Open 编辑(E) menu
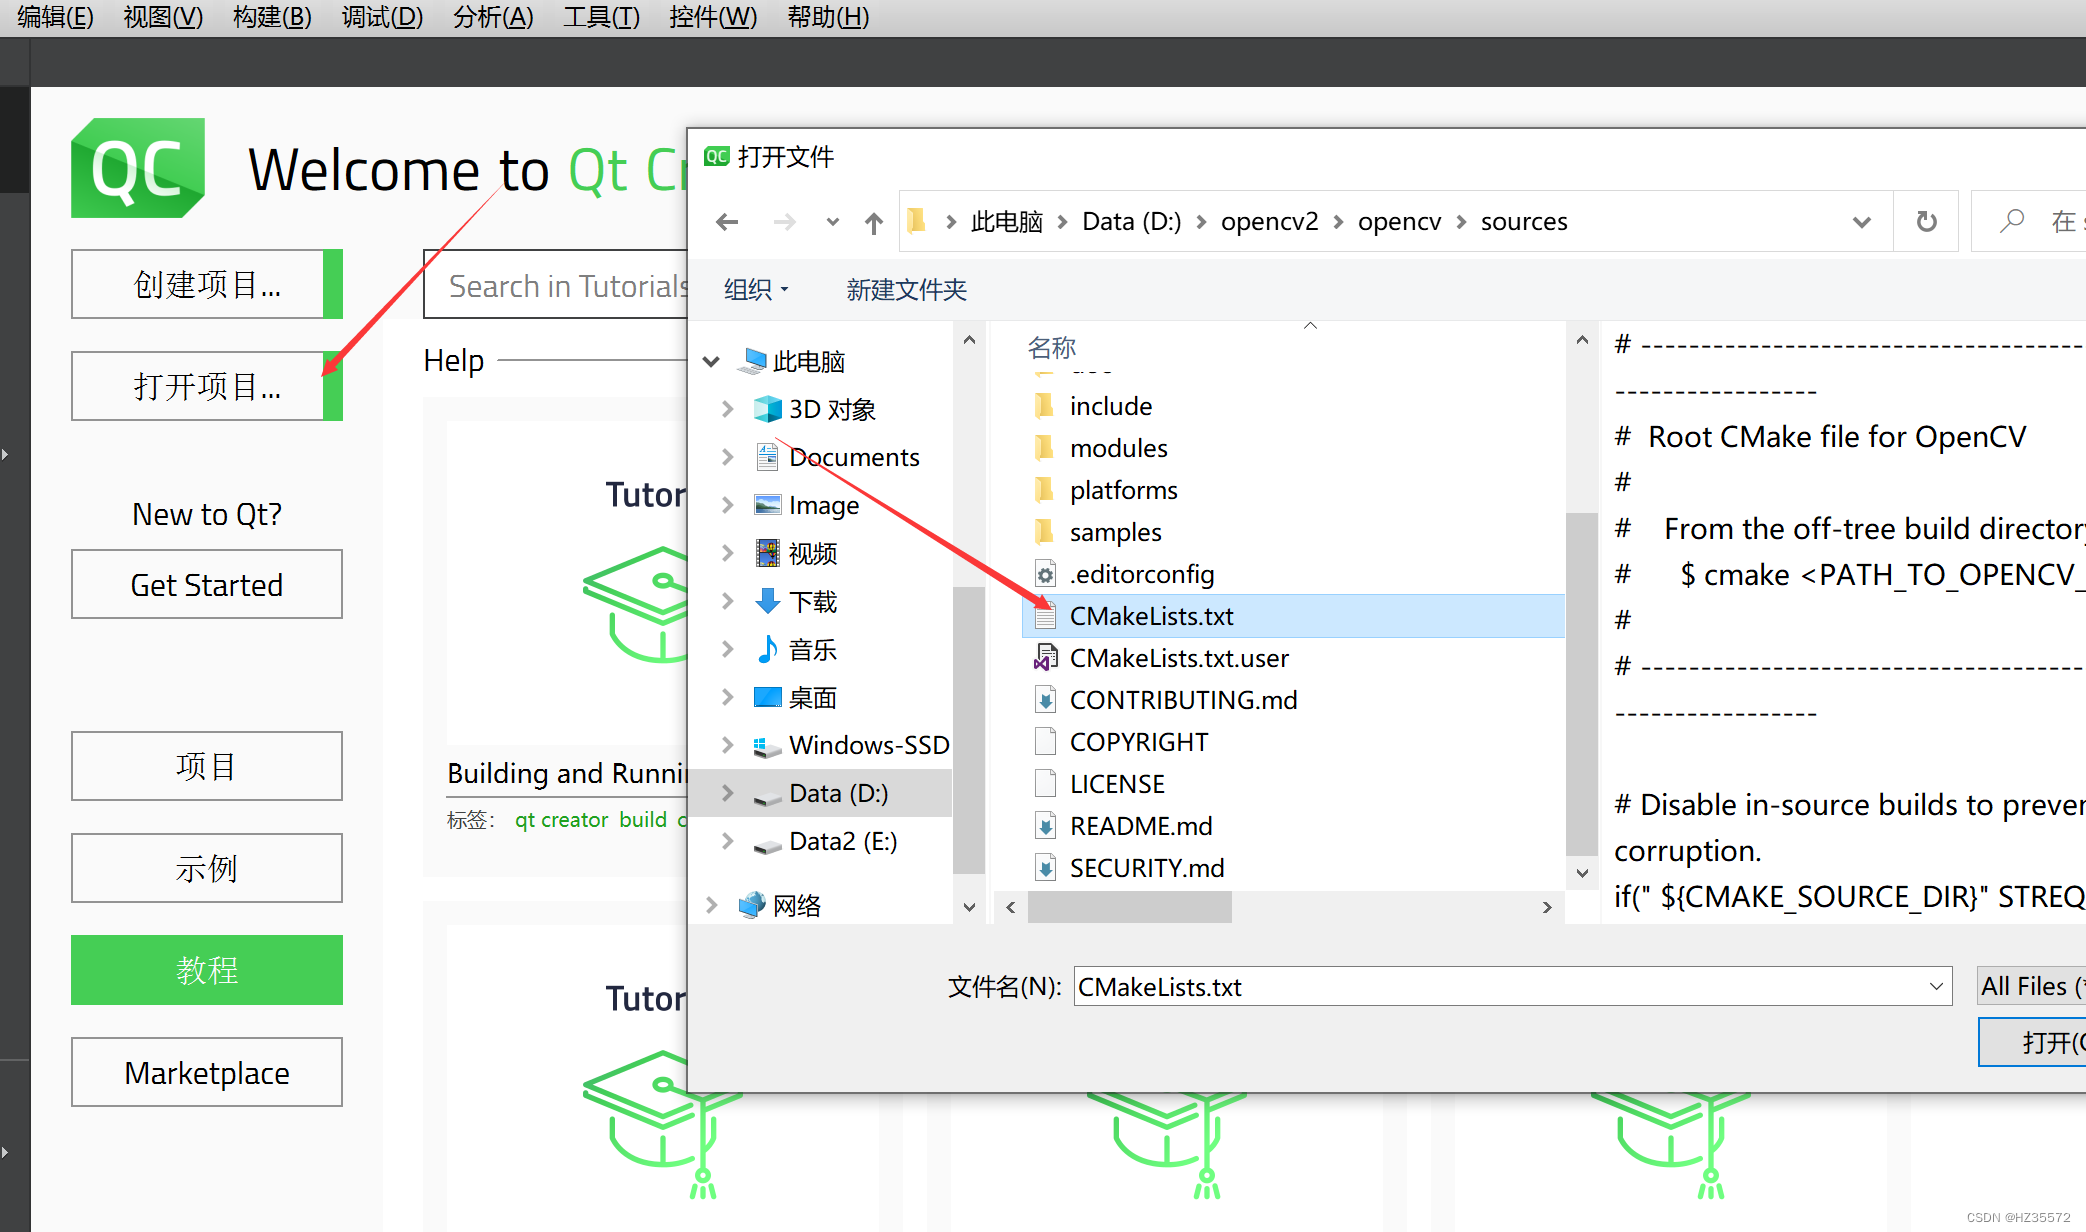 pos(55,17)
